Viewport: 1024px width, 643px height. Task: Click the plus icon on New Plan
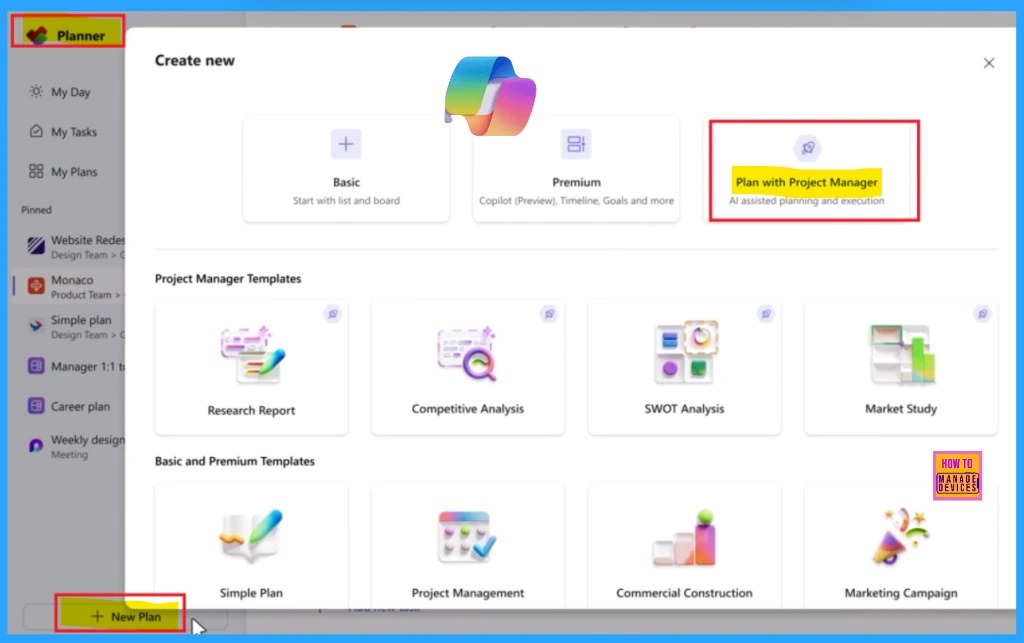click(97, 616)
